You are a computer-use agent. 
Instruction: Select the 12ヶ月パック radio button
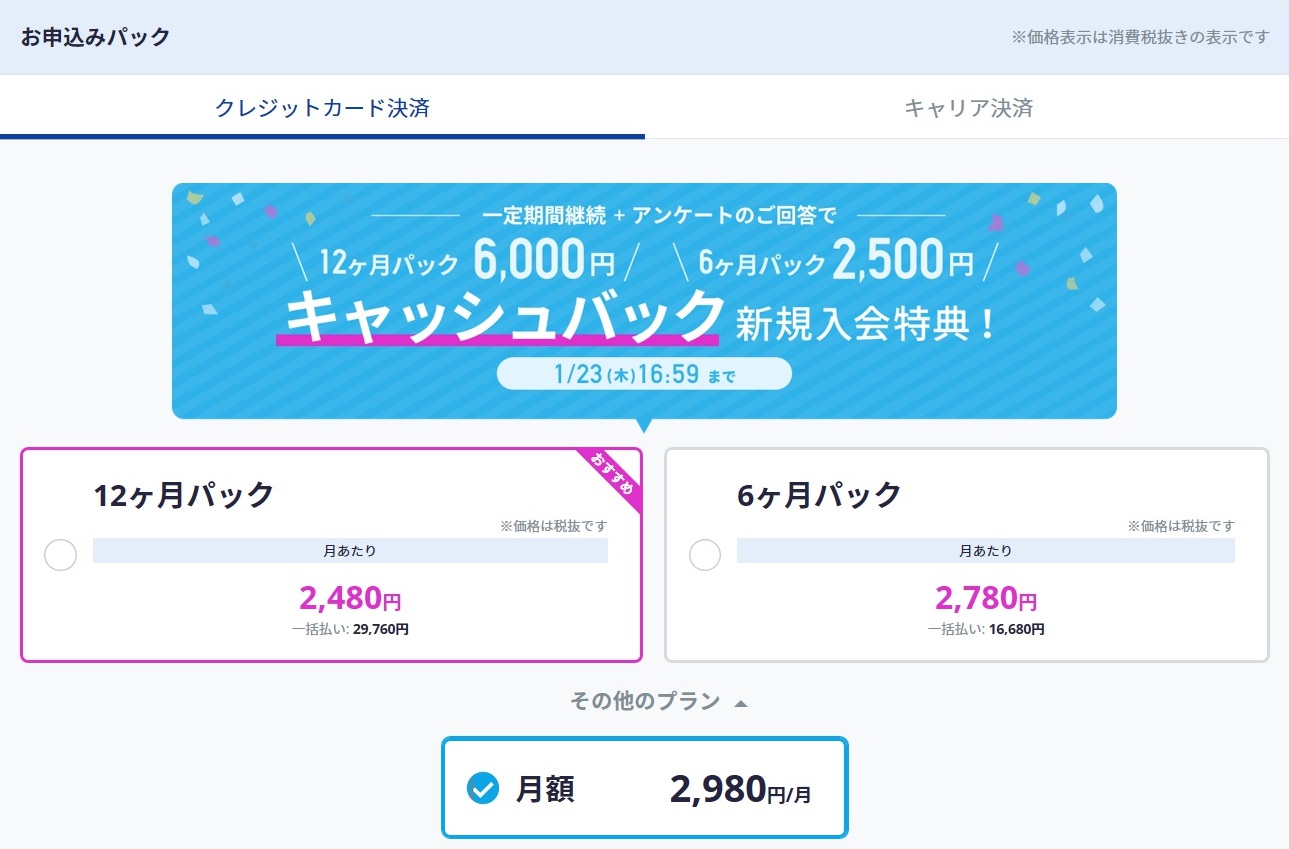(61, 555)
